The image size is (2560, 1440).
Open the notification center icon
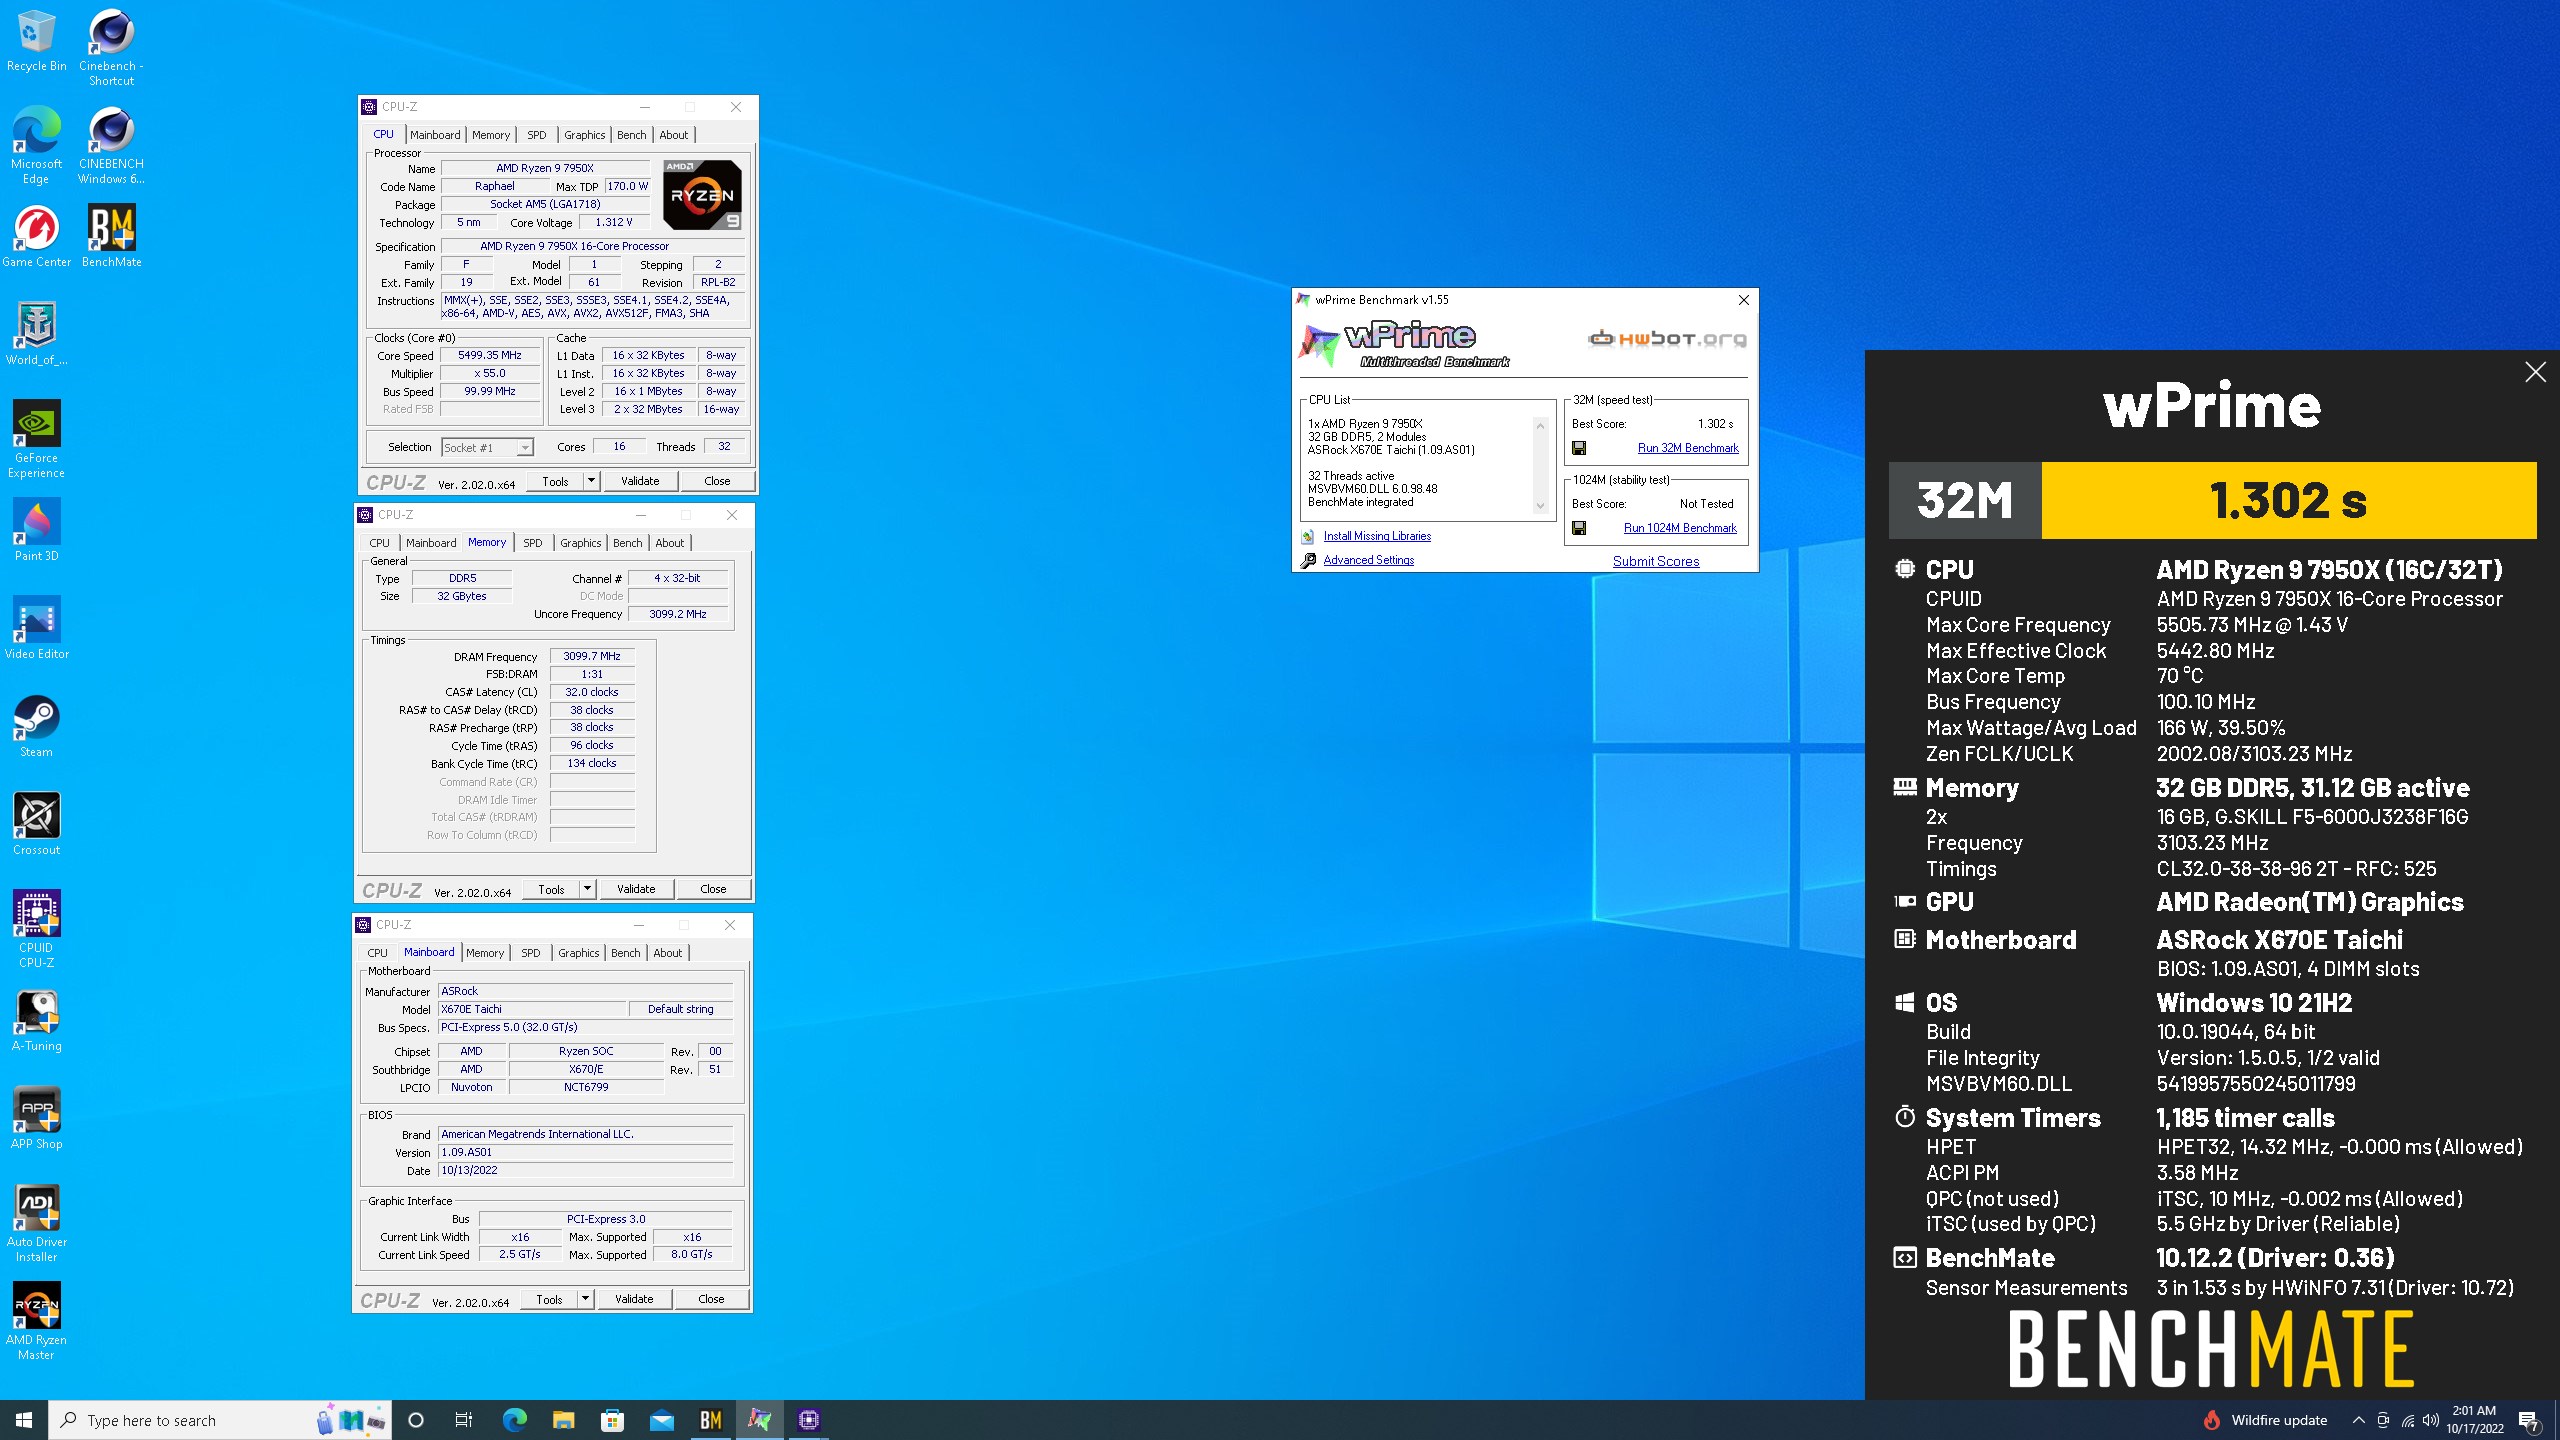[x=2529, y=1420]
